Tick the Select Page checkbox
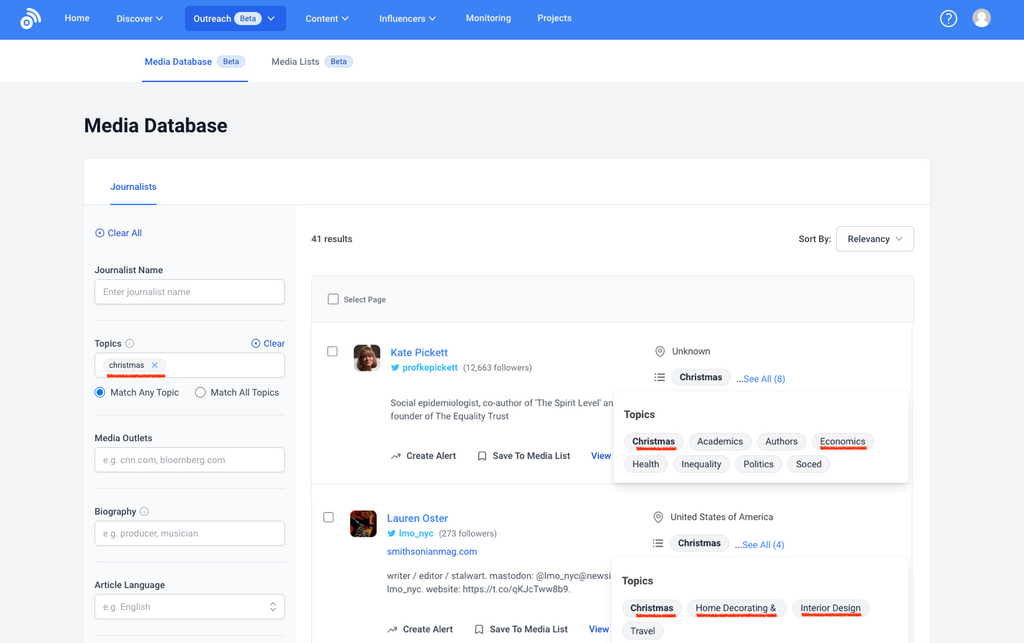This screenshot has width=1024, height=643. click(333, 299)
